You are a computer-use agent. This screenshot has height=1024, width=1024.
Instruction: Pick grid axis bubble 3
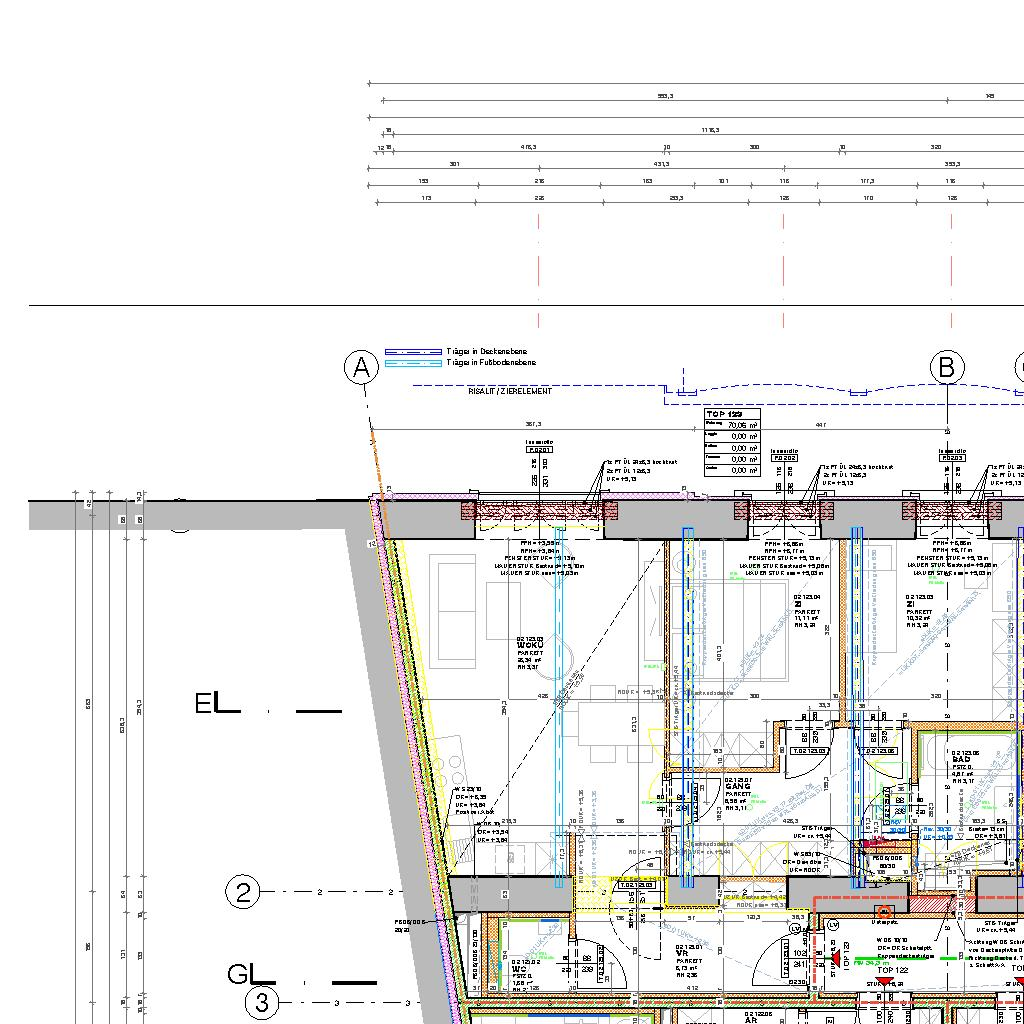(262, 1002)
